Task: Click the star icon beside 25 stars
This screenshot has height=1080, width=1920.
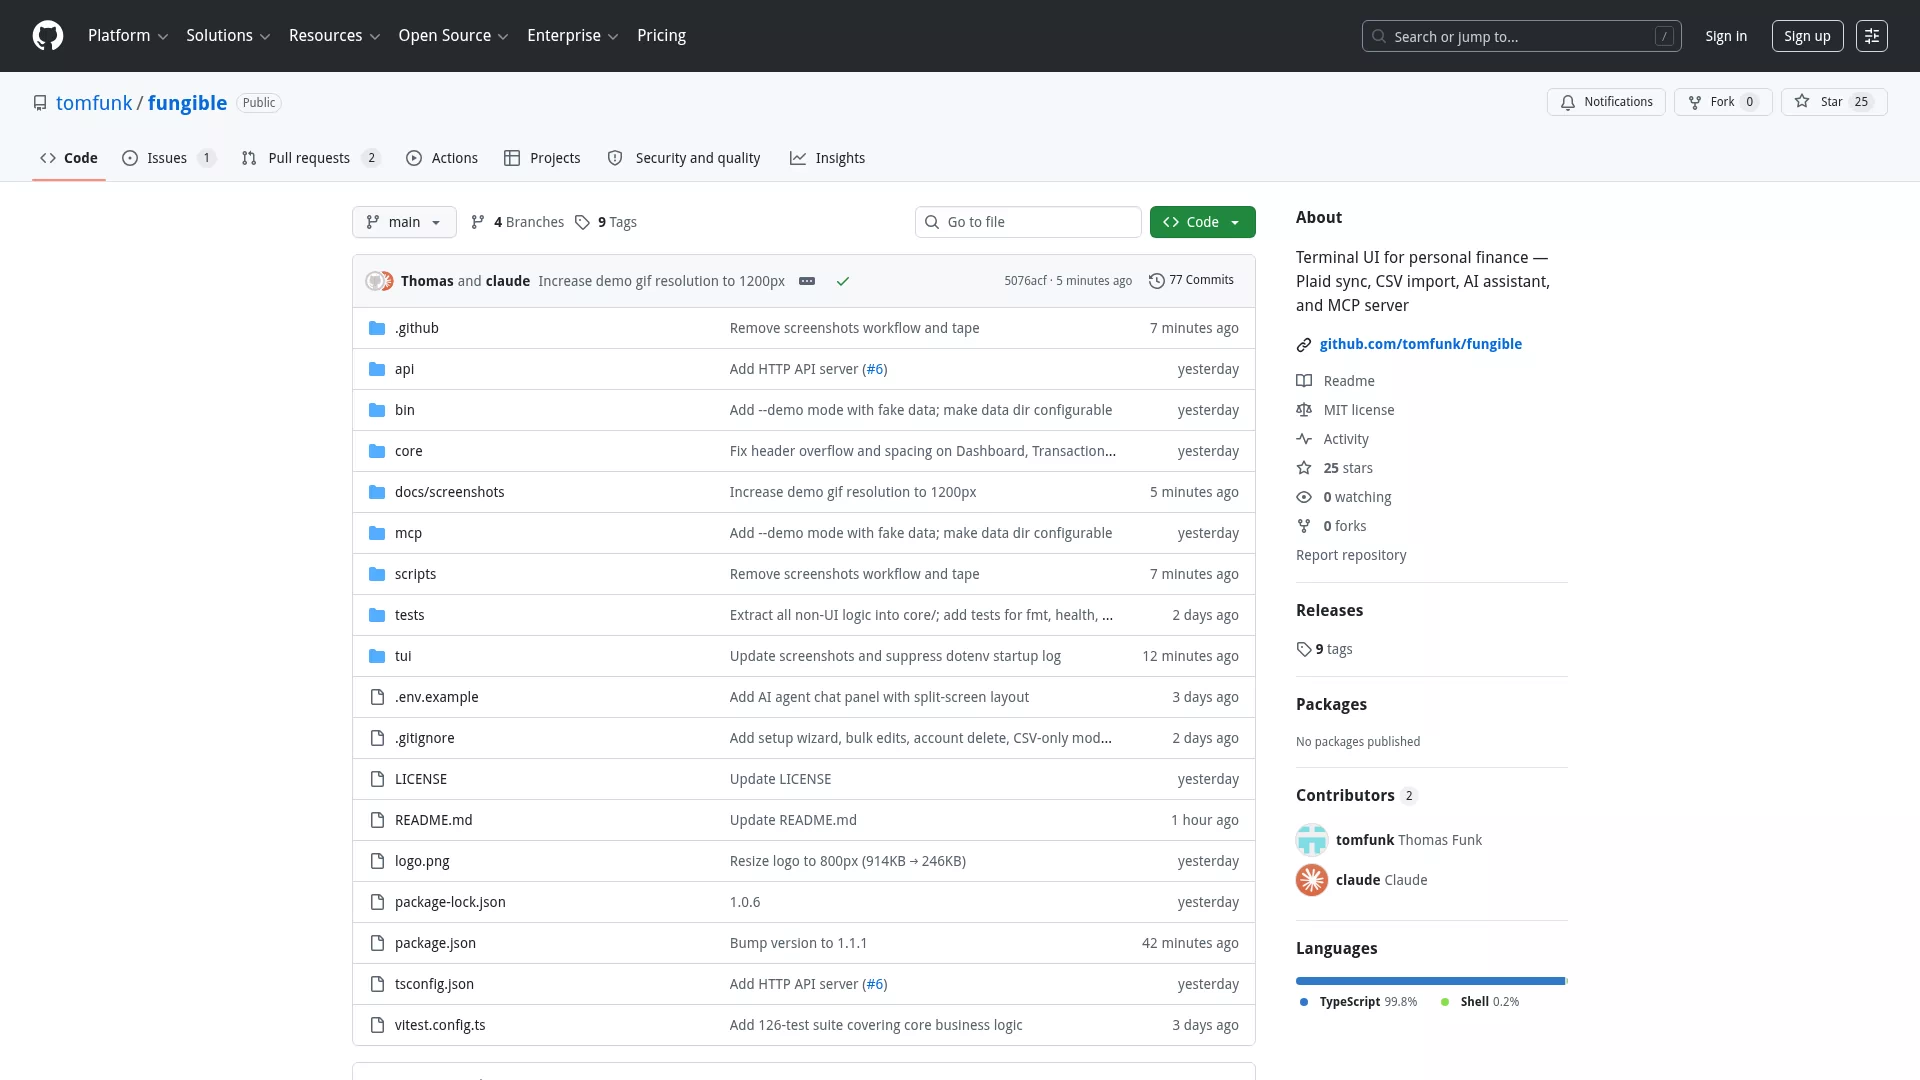Action: pos(1304,468)
